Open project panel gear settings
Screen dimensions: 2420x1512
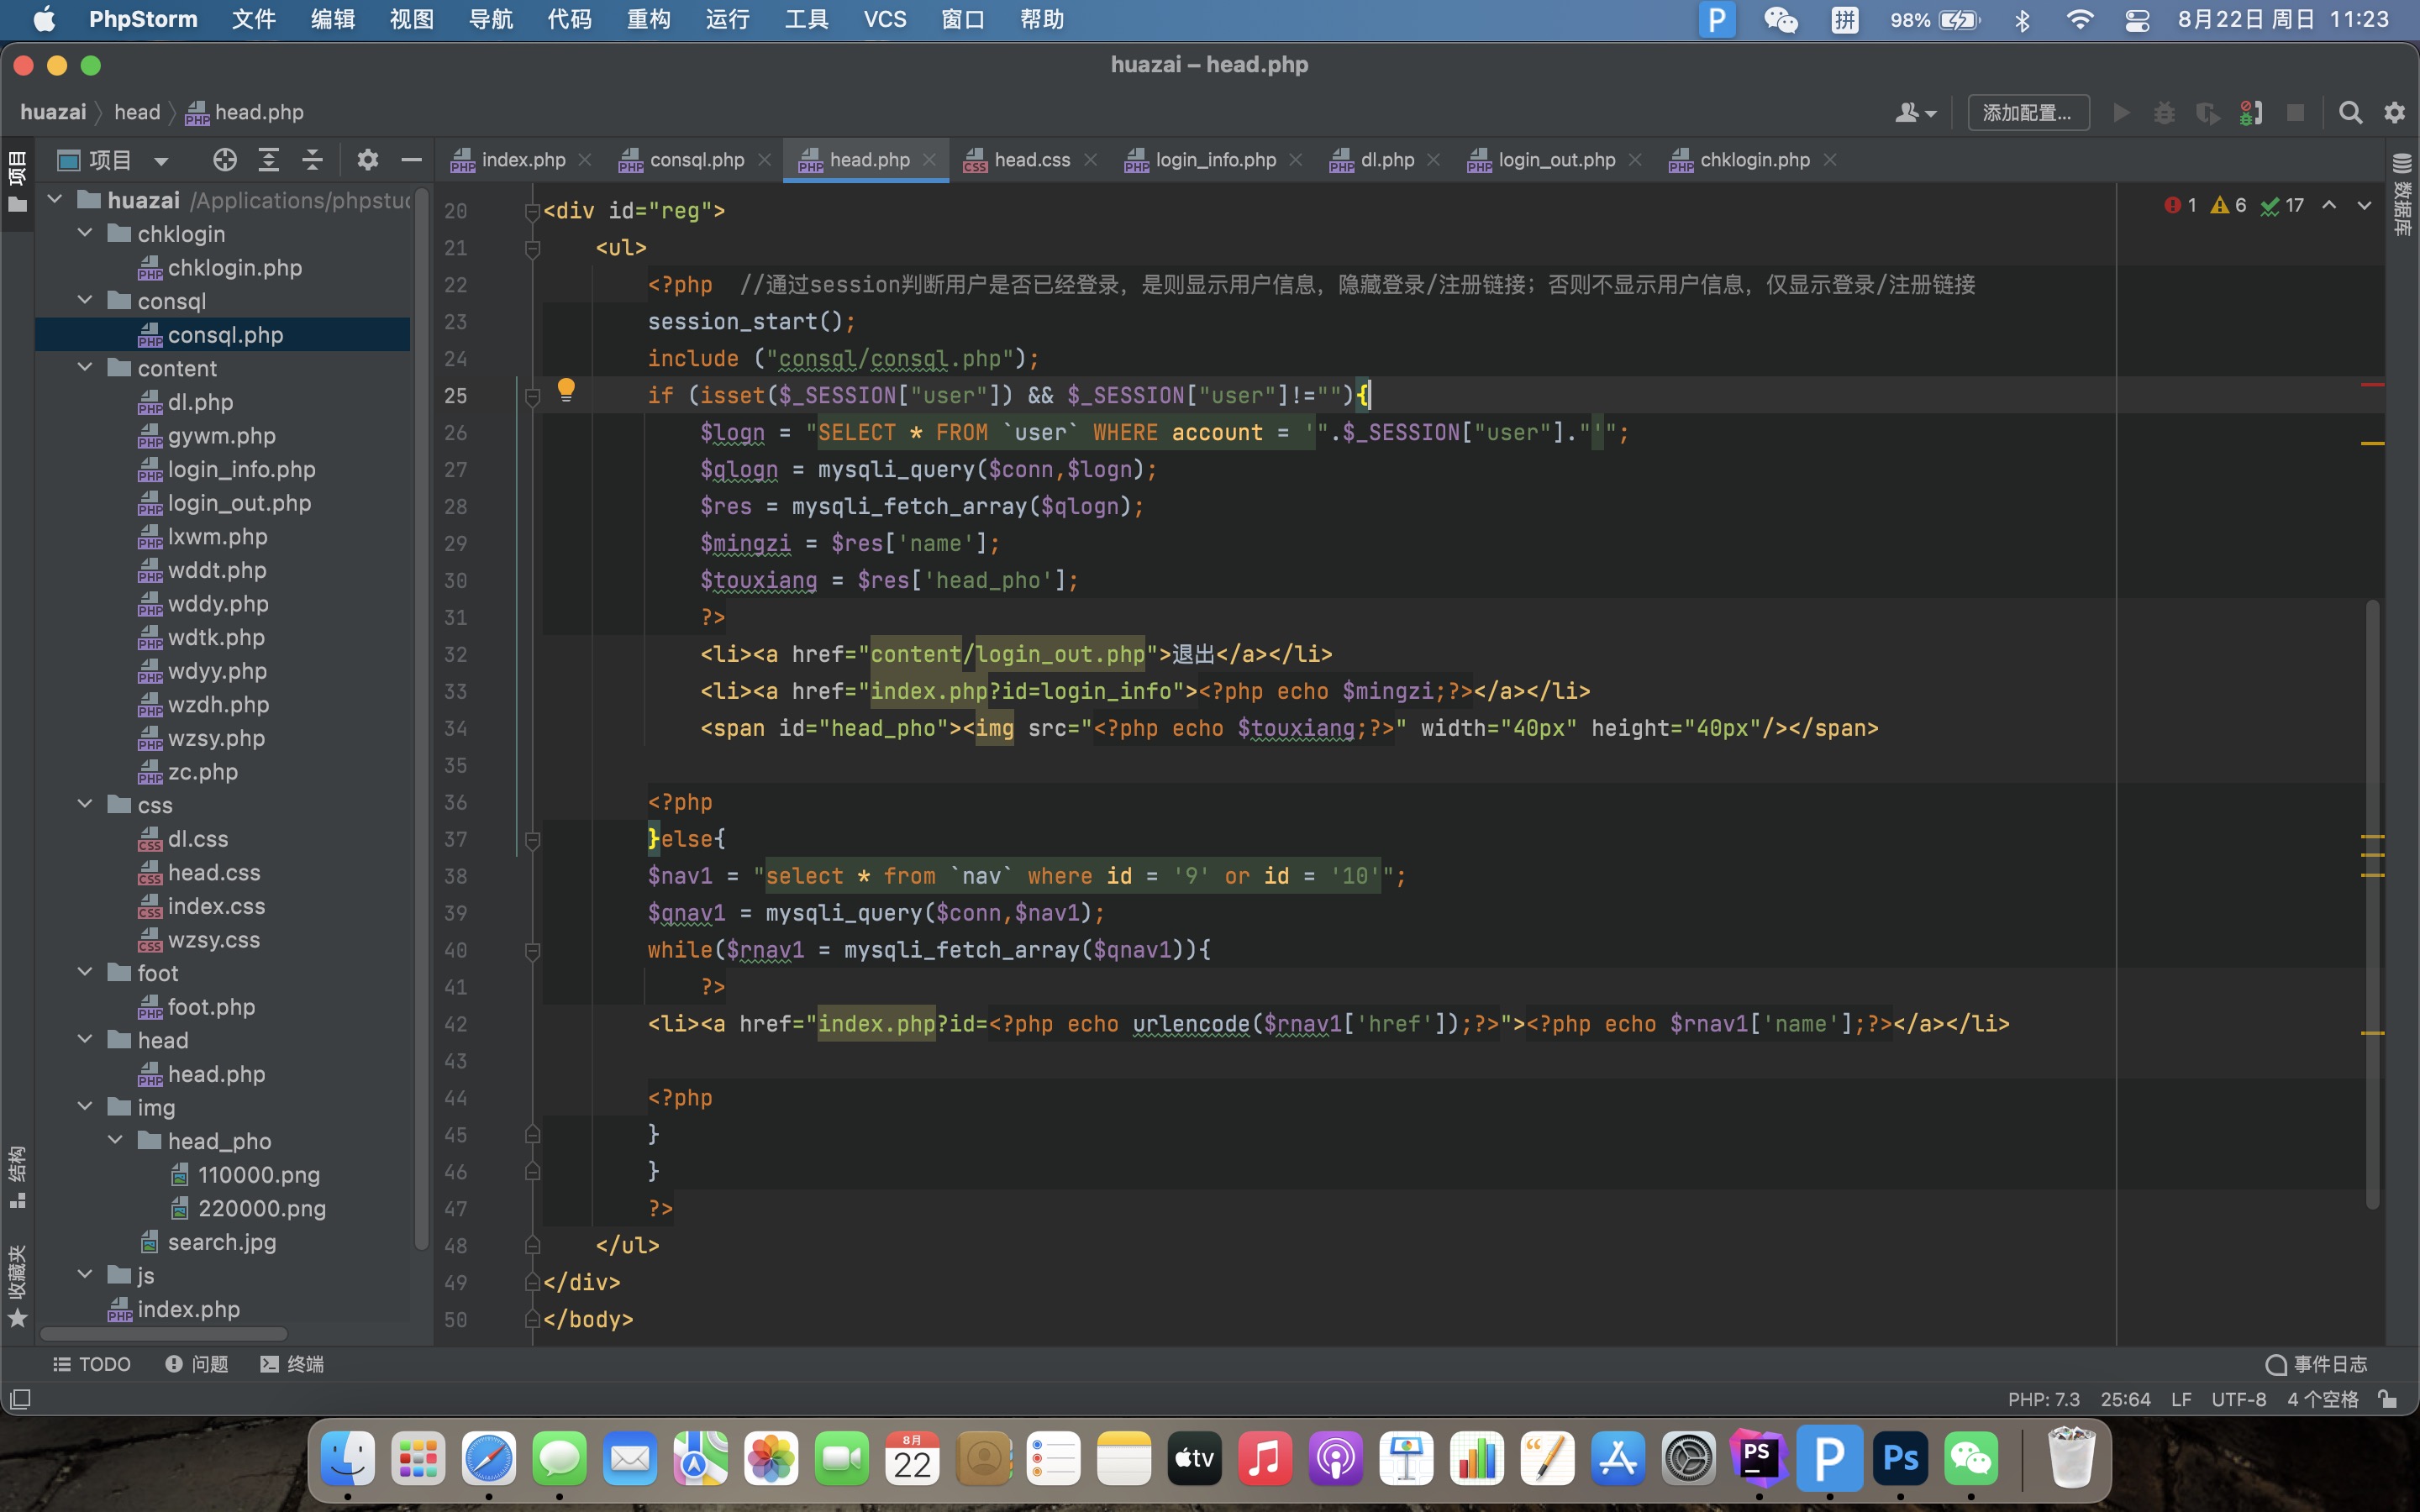pos(367,160)
